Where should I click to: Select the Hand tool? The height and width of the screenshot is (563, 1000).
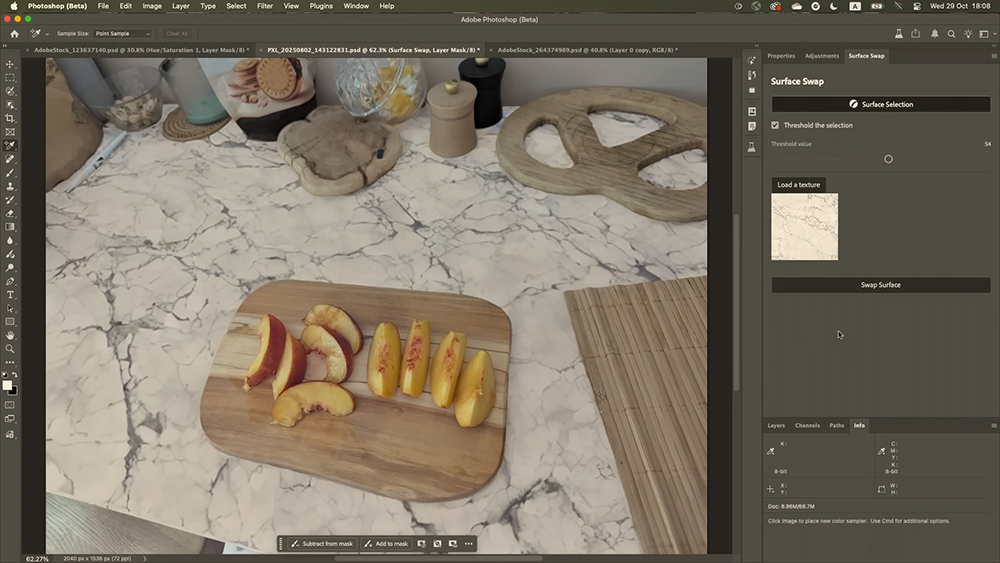point(10,335)
